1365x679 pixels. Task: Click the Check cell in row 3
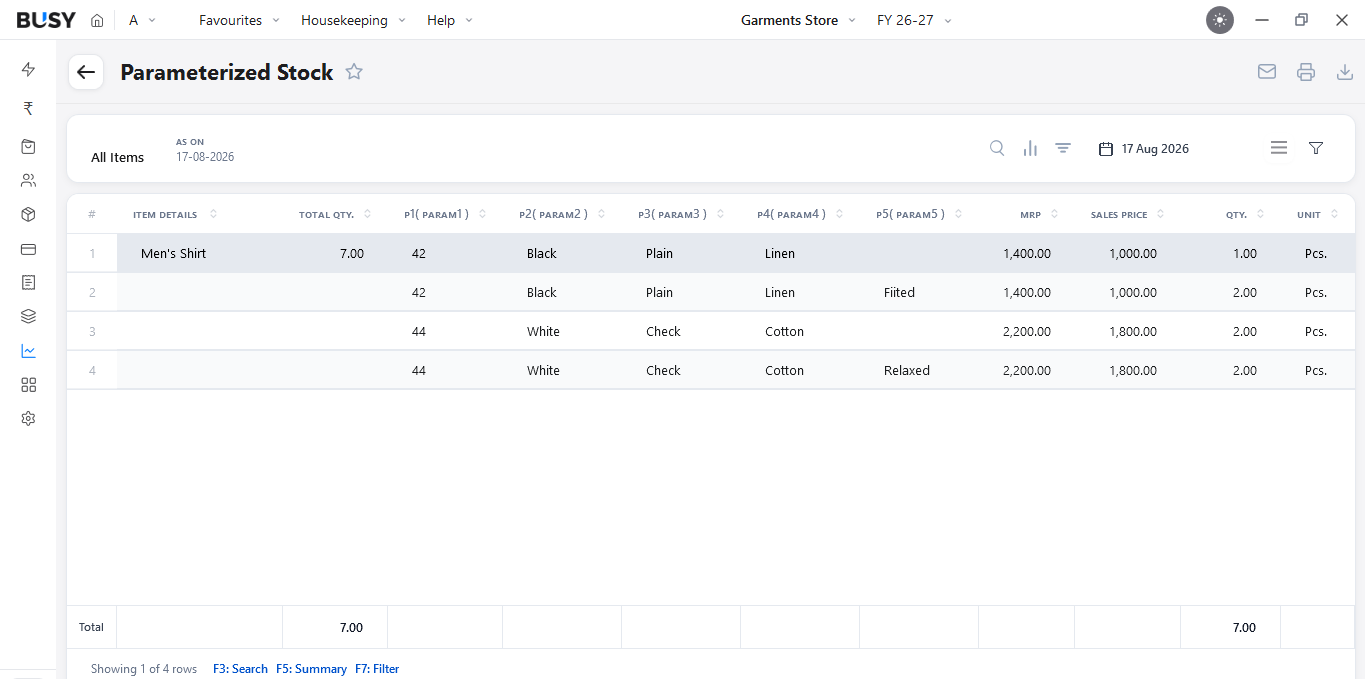click(x=680, y=332)
